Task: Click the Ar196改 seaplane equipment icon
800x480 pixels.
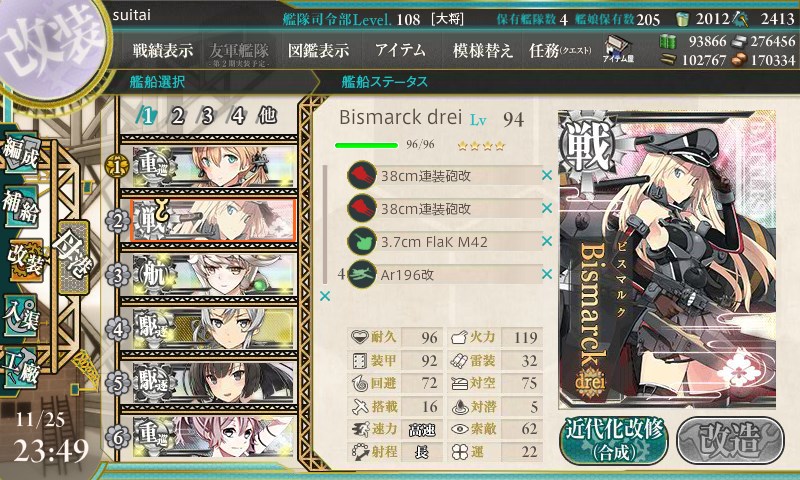Action: click(362, 274)
